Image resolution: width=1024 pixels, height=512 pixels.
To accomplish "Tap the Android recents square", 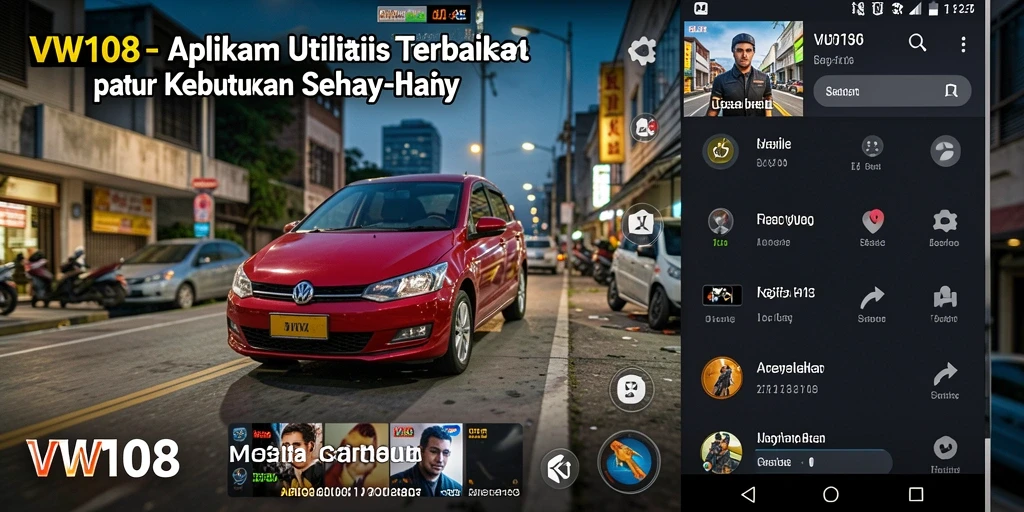I will (916, 494).
